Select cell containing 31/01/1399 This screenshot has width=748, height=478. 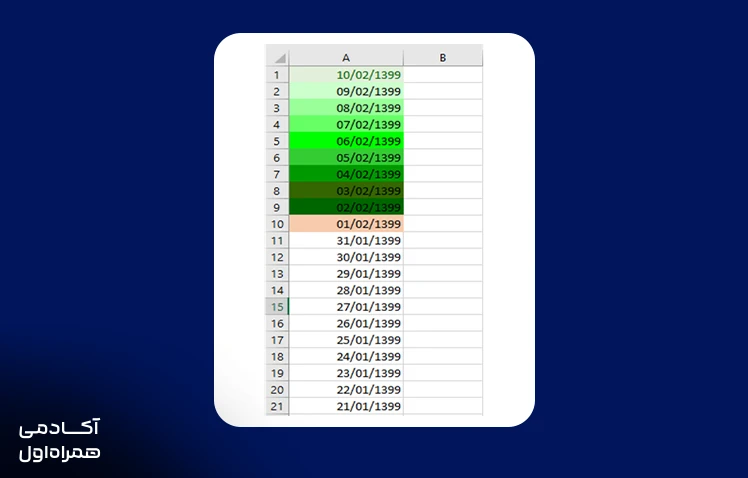(x=346, y=240)
